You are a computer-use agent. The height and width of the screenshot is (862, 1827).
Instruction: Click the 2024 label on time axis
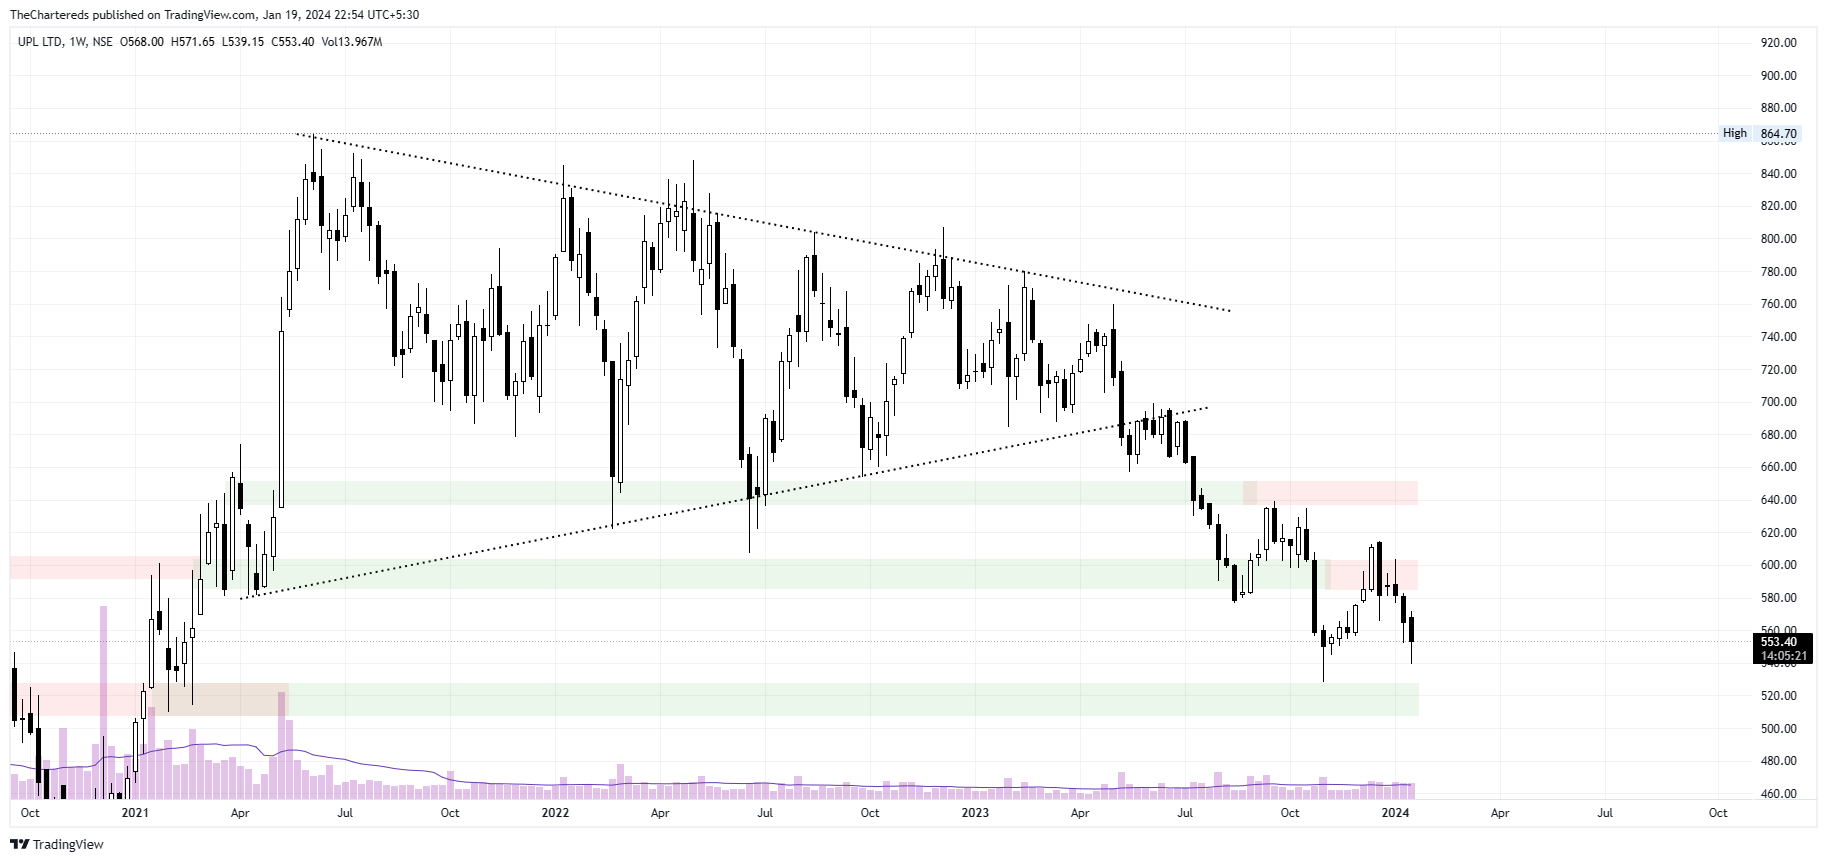coord(1395,813)
